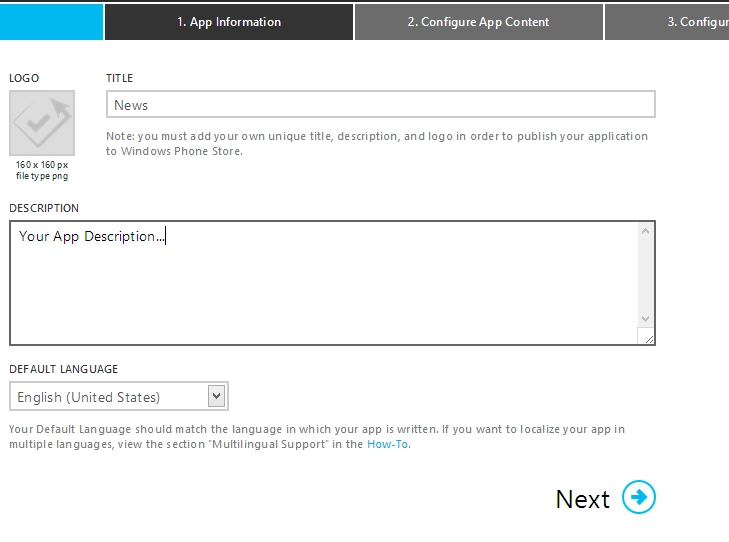Click the logo placeholder image
This screenshot has width=729, height=542.
42,123
